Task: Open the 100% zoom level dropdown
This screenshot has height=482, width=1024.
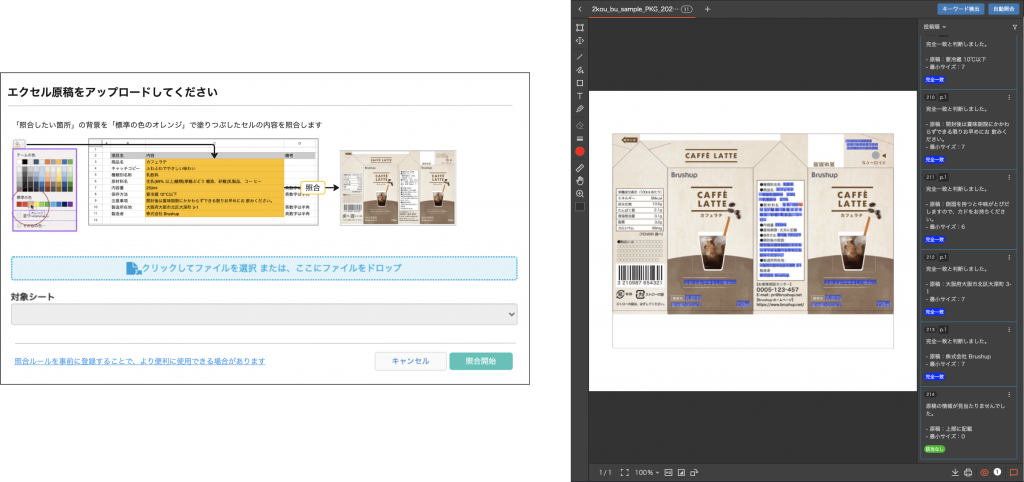Action: pyautogui.click(x=648, y=472)
